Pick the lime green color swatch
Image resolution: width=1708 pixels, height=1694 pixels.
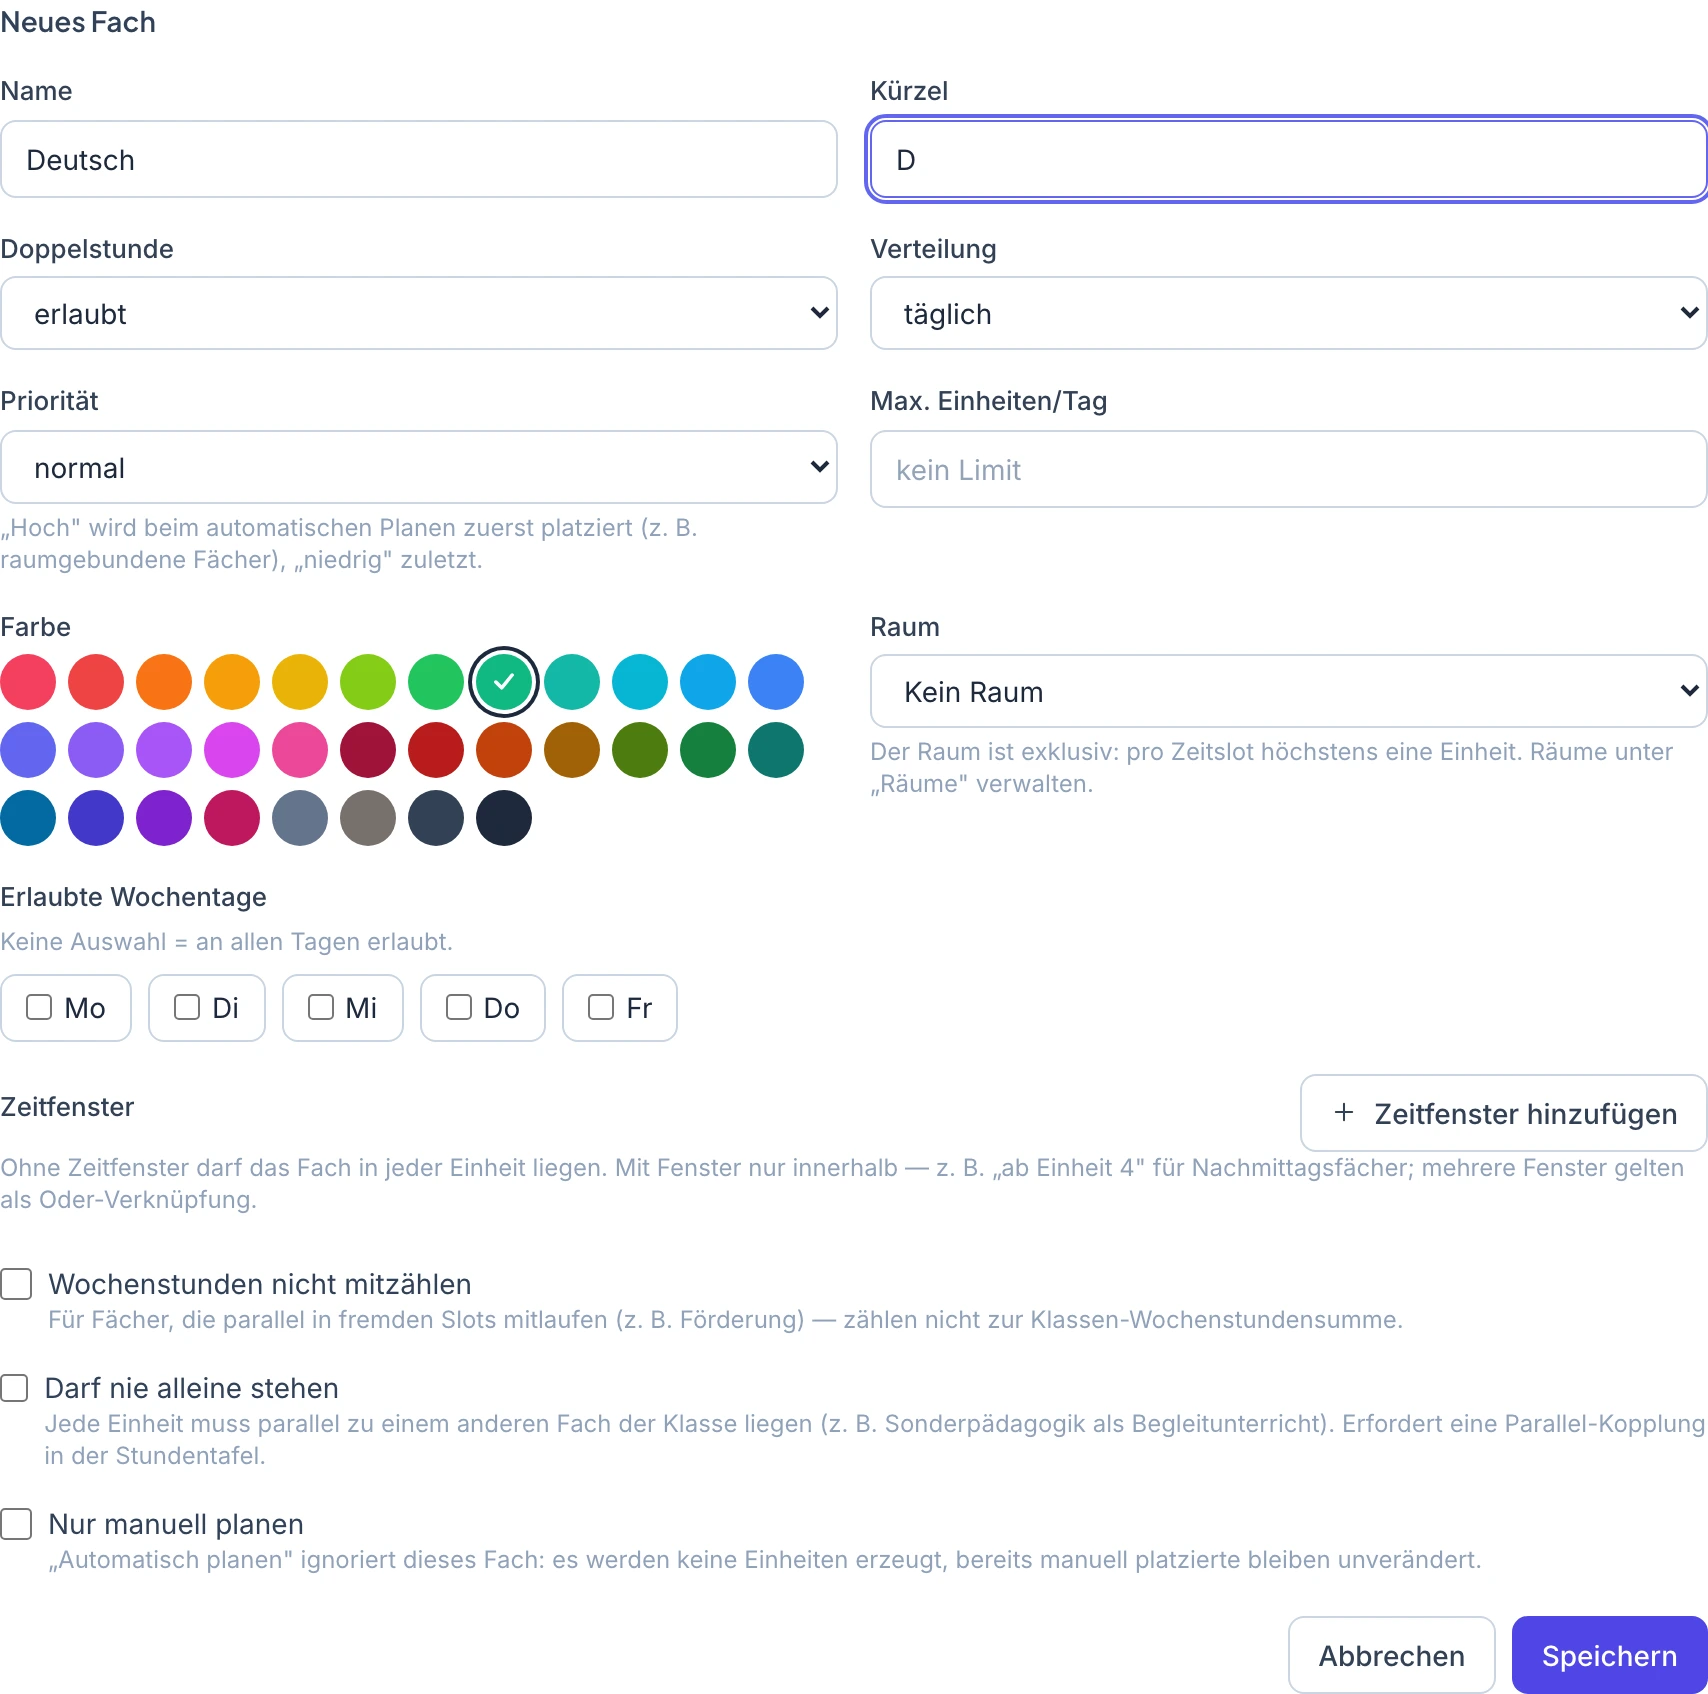point(368,682)
